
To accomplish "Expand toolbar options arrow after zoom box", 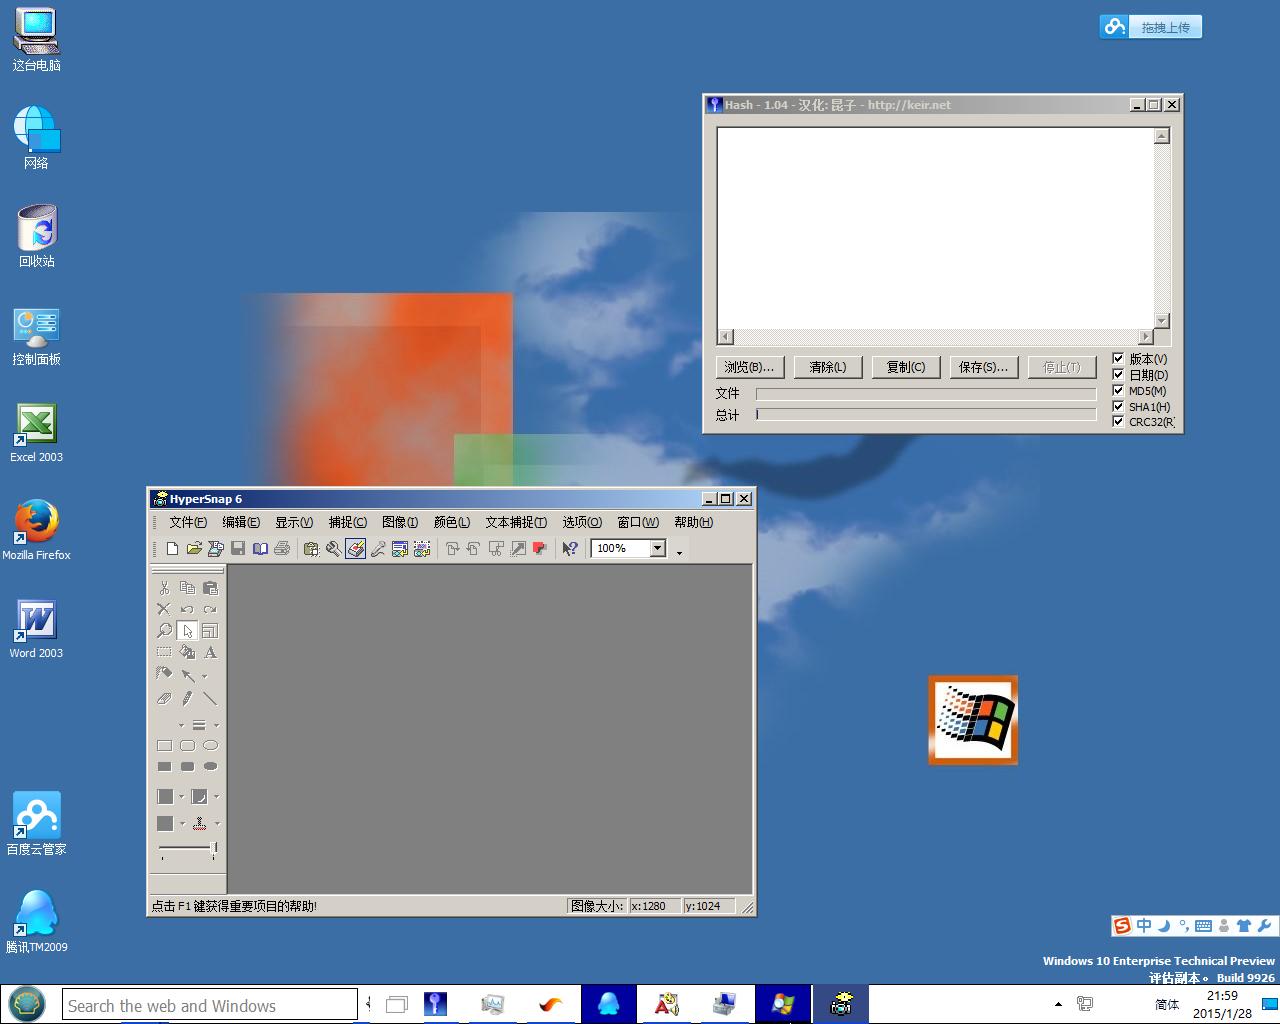I will click(x=679, y=552).
